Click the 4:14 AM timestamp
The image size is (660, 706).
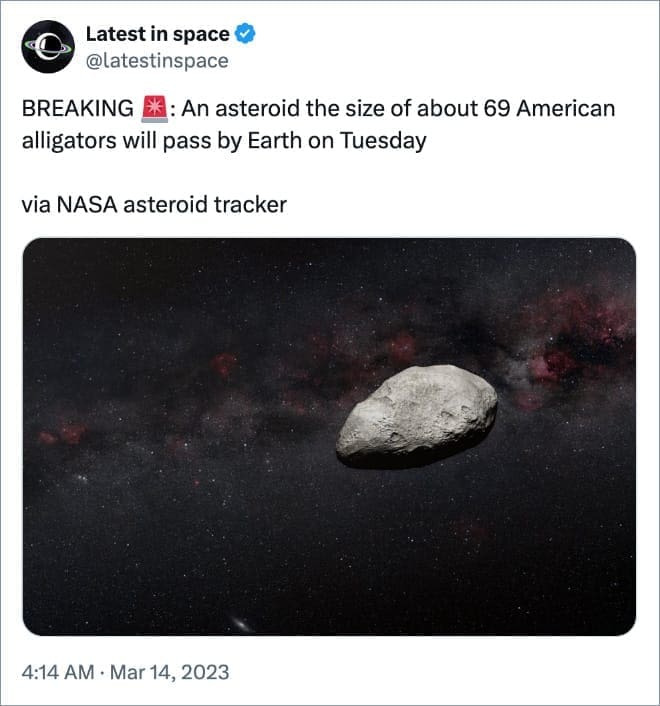55,672
